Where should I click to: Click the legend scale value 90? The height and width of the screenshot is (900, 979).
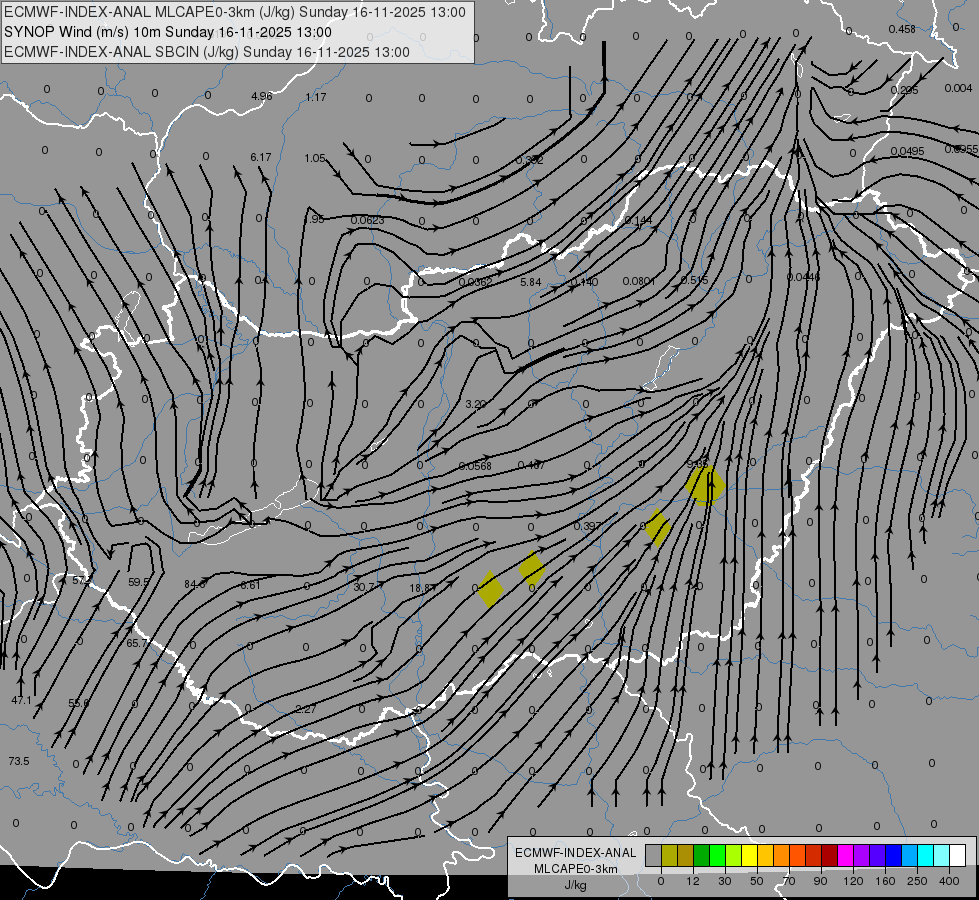[821, 881]
